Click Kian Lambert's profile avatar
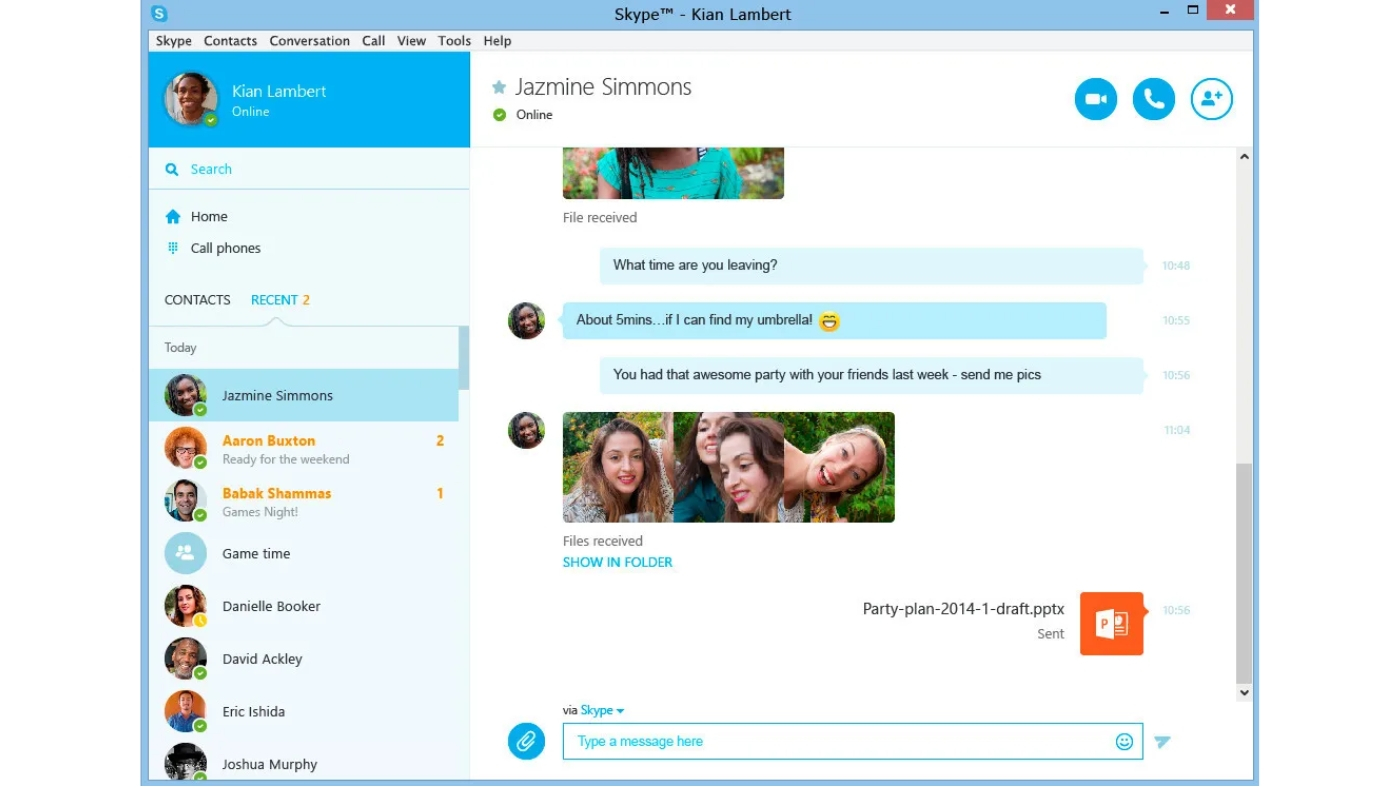Screen dimensions: 1400x788 pyautogui.click(x=191, y=99)
